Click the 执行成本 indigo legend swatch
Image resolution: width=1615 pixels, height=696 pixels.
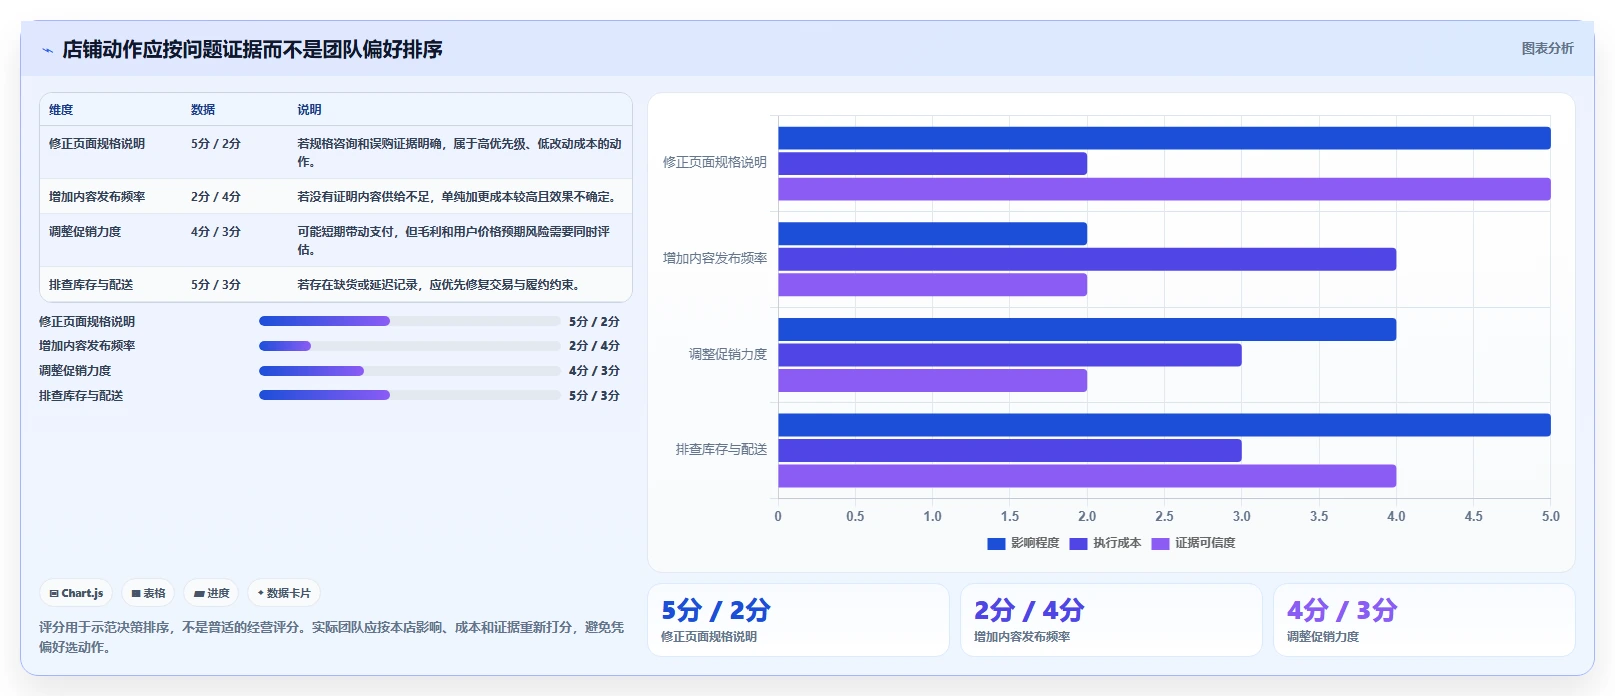[x=1078, y=543]
